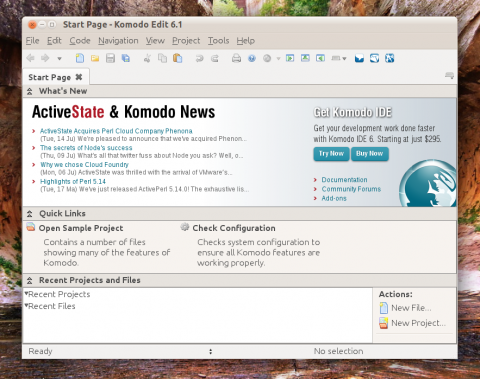Open the Navigation menu
The width and height of the screenshot is (480, 379).
point(118,41)
